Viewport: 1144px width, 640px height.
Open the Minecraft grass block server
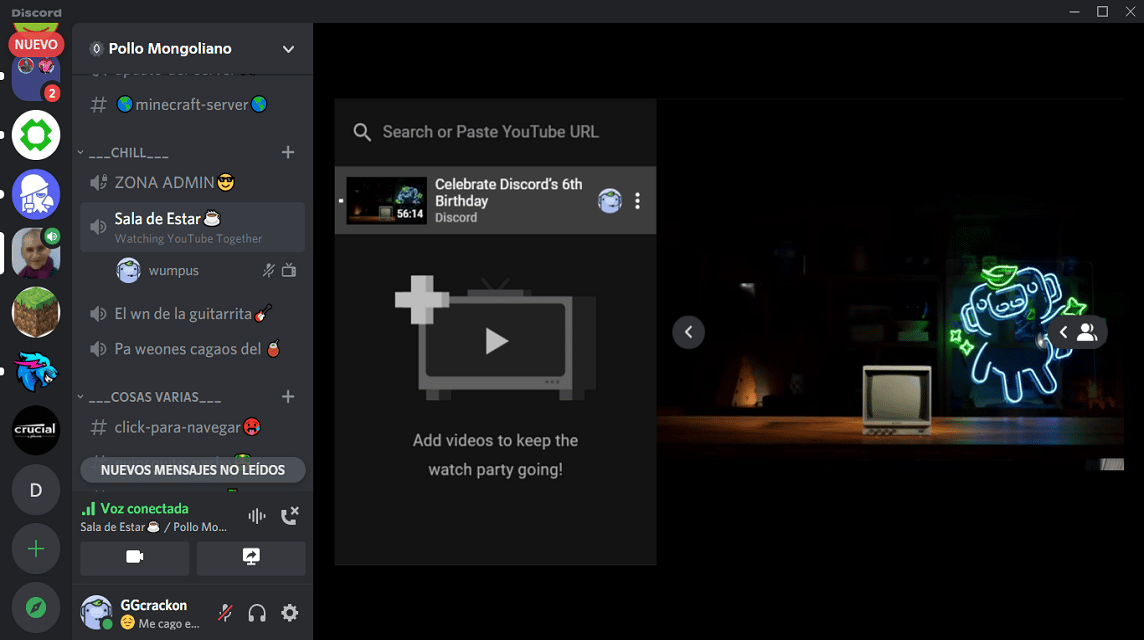36,312
